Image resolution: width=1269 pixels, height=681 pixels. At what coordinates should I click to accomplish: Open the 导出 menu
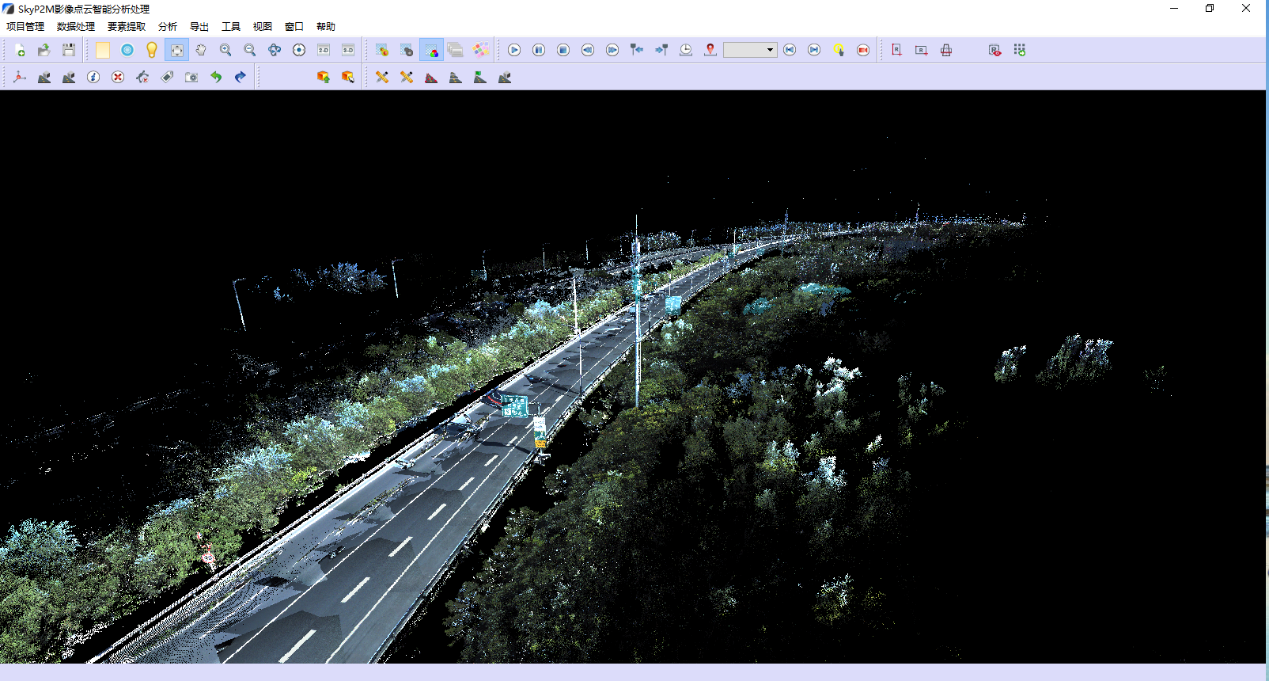point(199,27)
